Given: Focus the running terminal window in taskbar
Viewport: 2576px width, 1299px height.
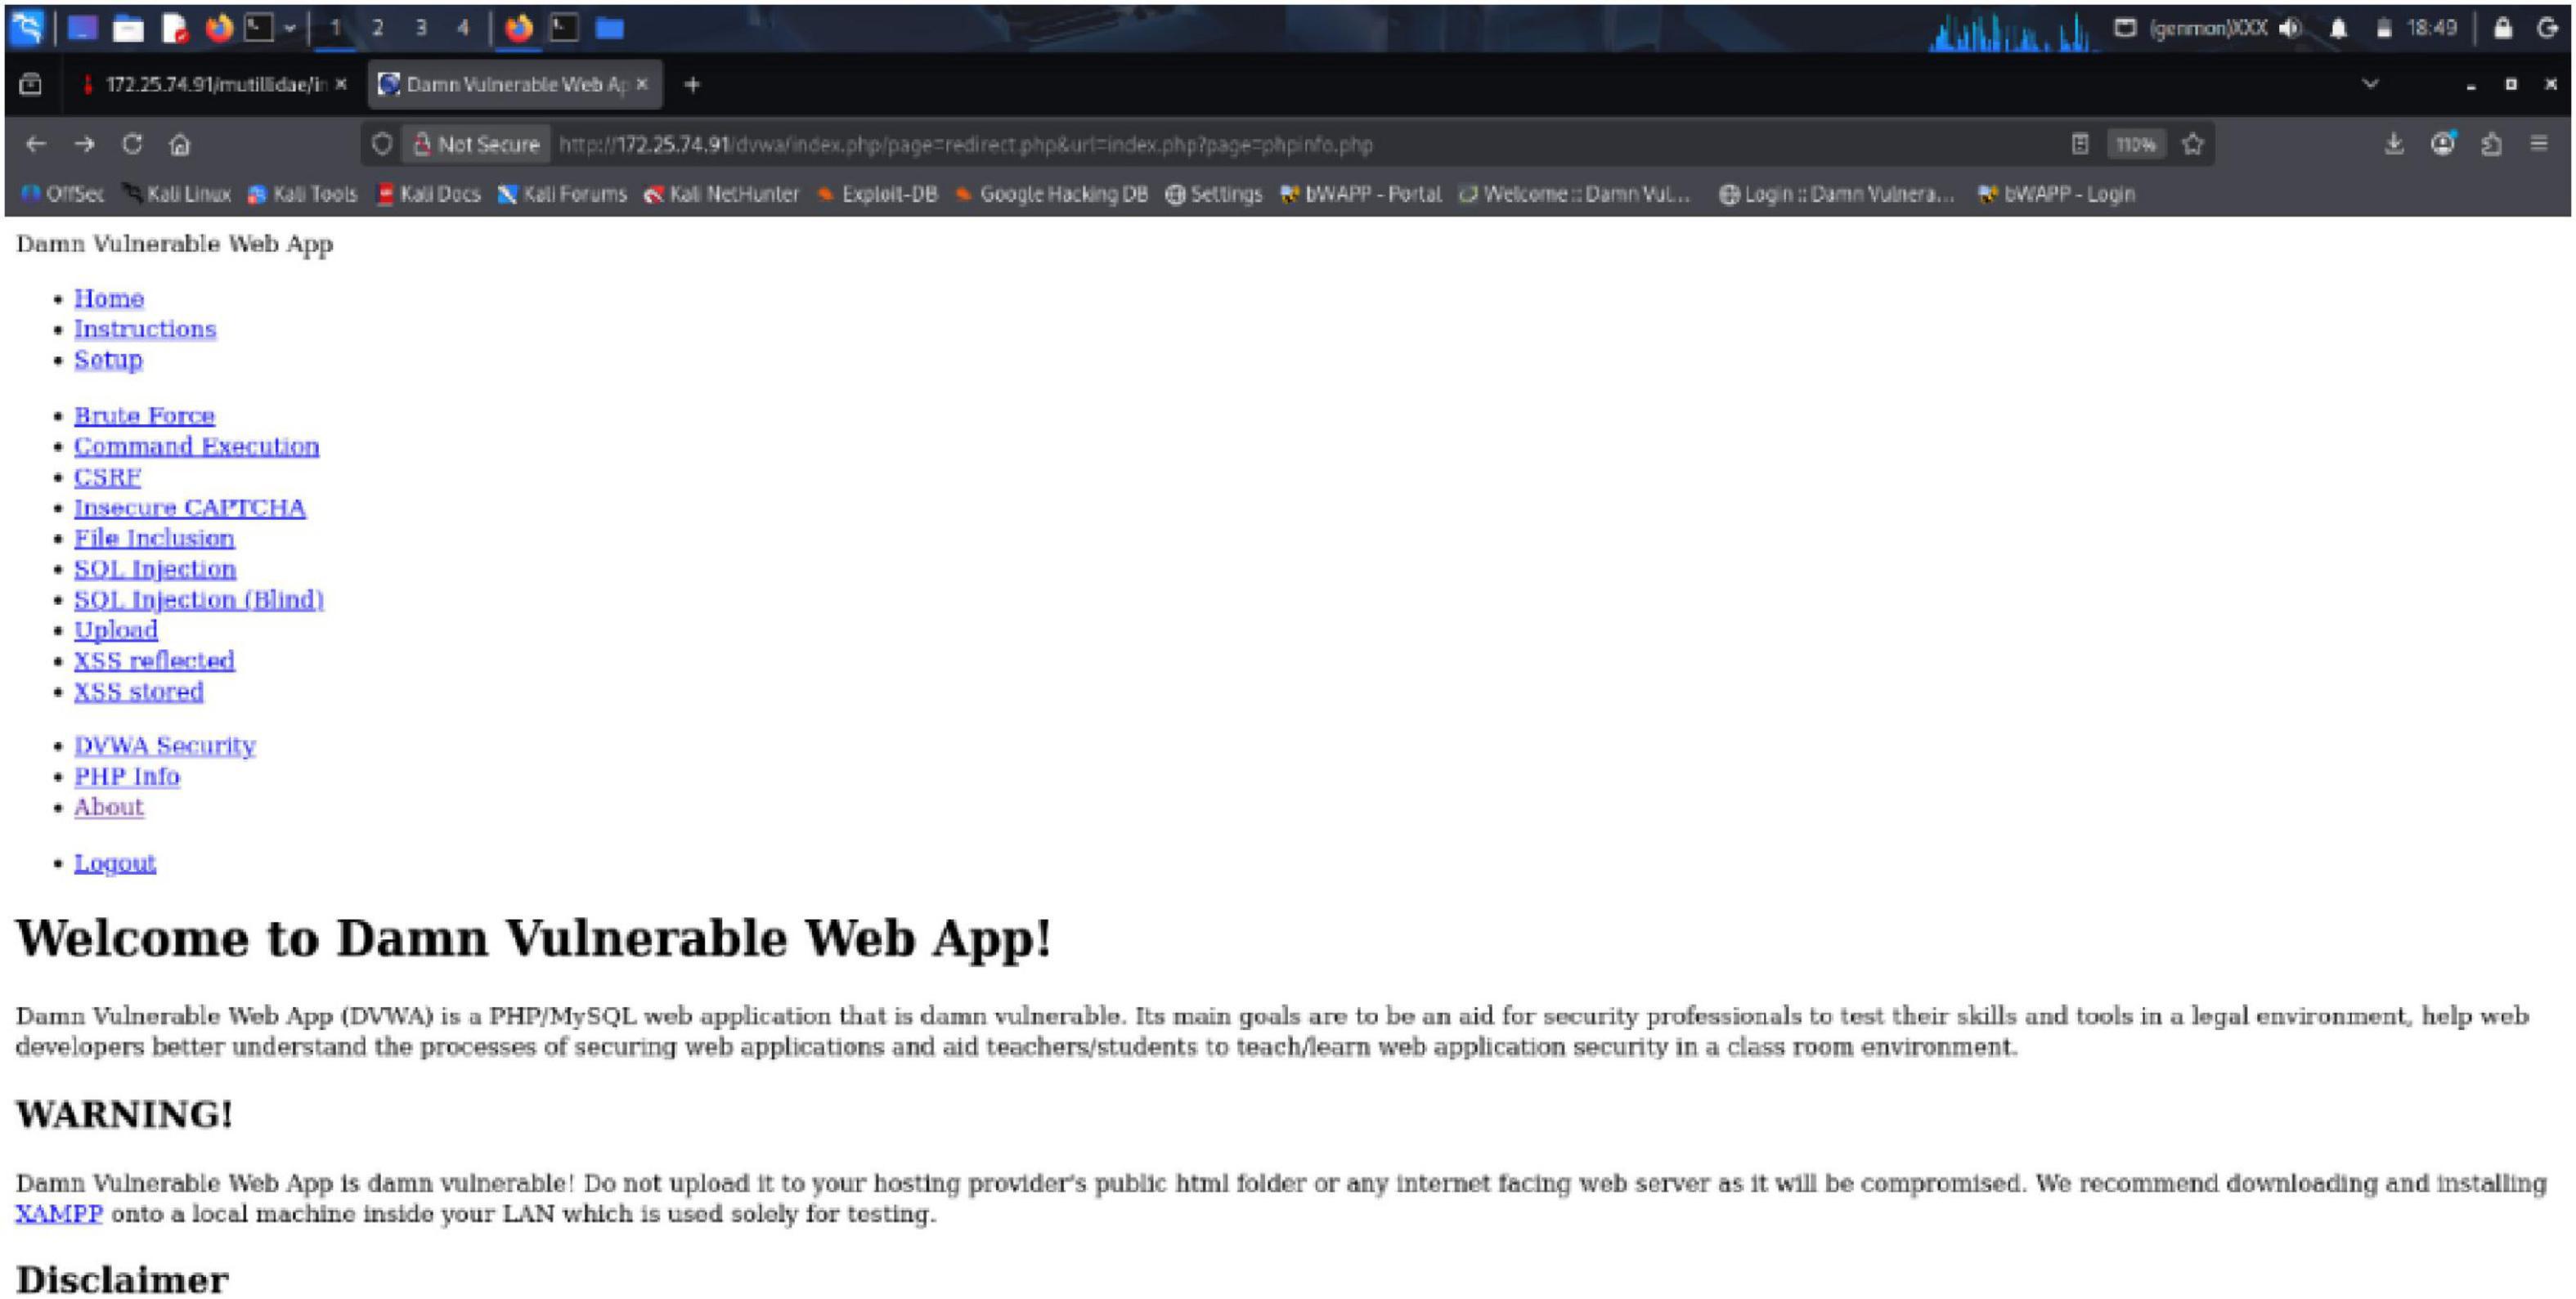Looking at the screenshot, I should tap(565, 28).
